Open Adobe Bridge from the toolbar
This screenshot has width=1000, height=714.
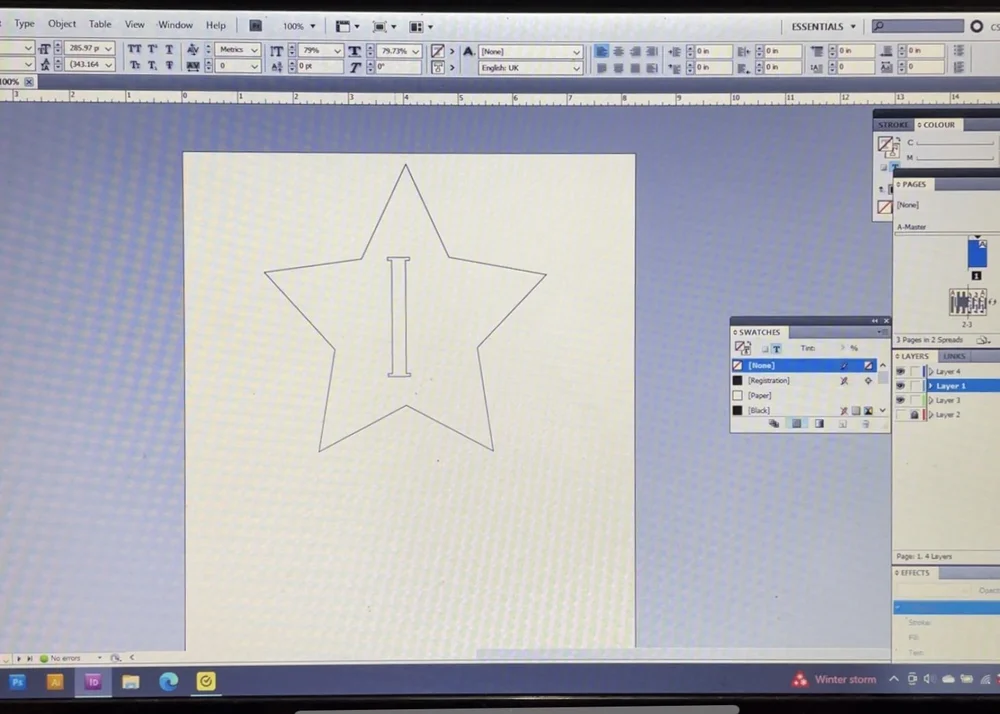[x=256, y=26]
